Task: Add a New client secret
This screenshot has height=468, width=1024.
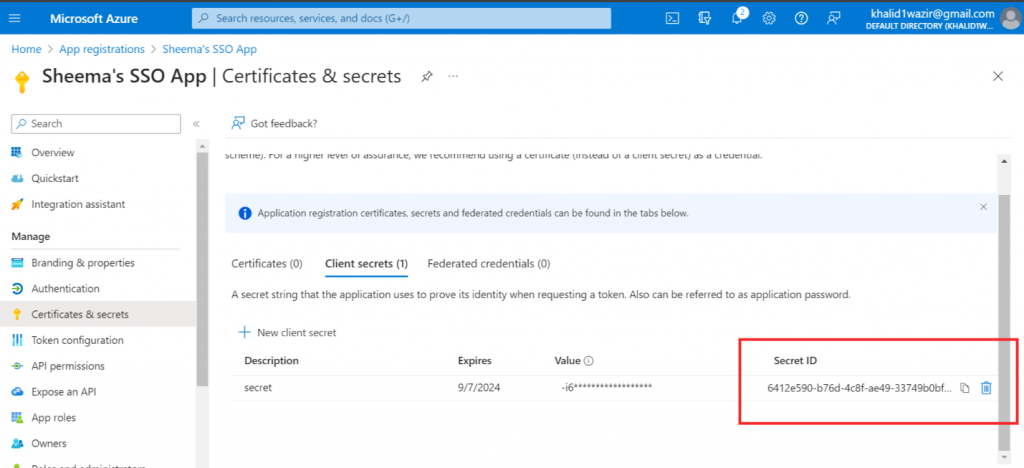Action: click(x=287, y=332)
